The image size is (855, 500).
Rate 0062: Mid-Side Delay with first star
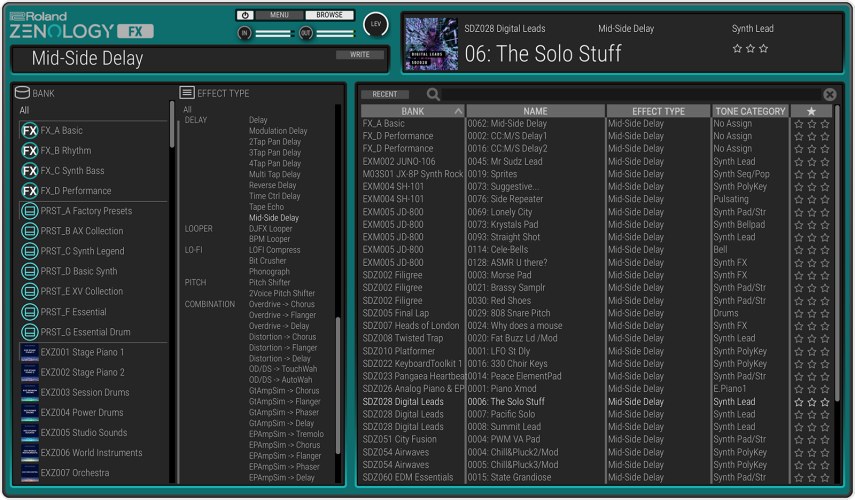click(x=798, y=124)
